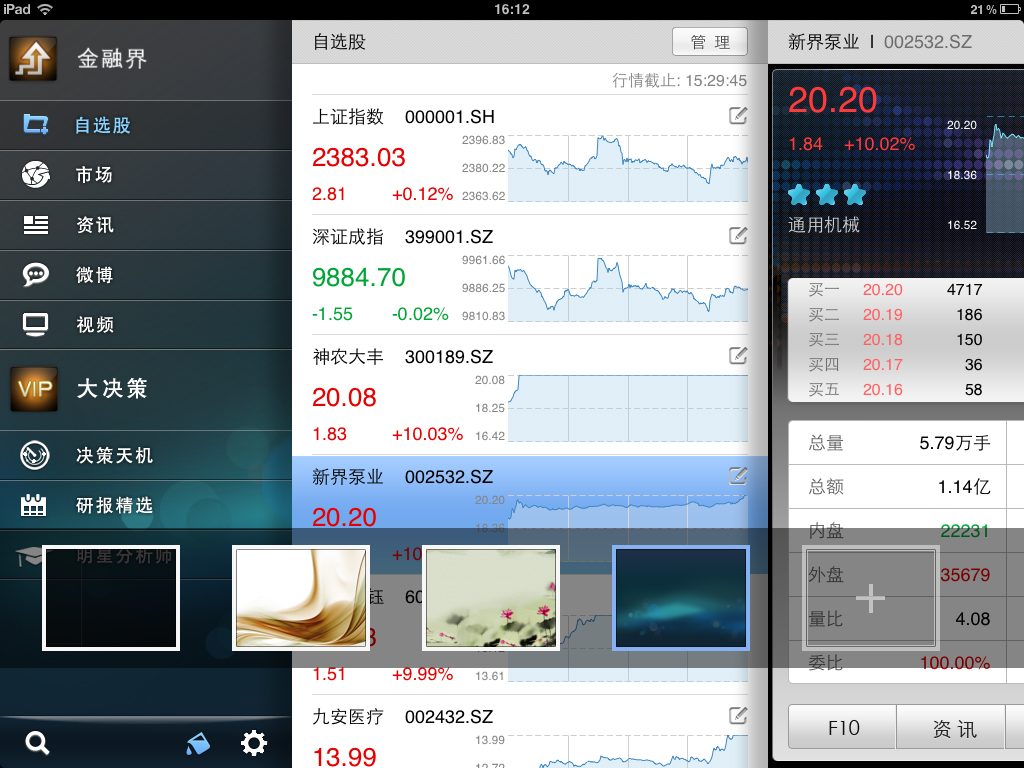Image resolution: width=1024 pixels, height=768 pixels.
Task: Tap the 金融界 home logo icon
Action: 33,59
